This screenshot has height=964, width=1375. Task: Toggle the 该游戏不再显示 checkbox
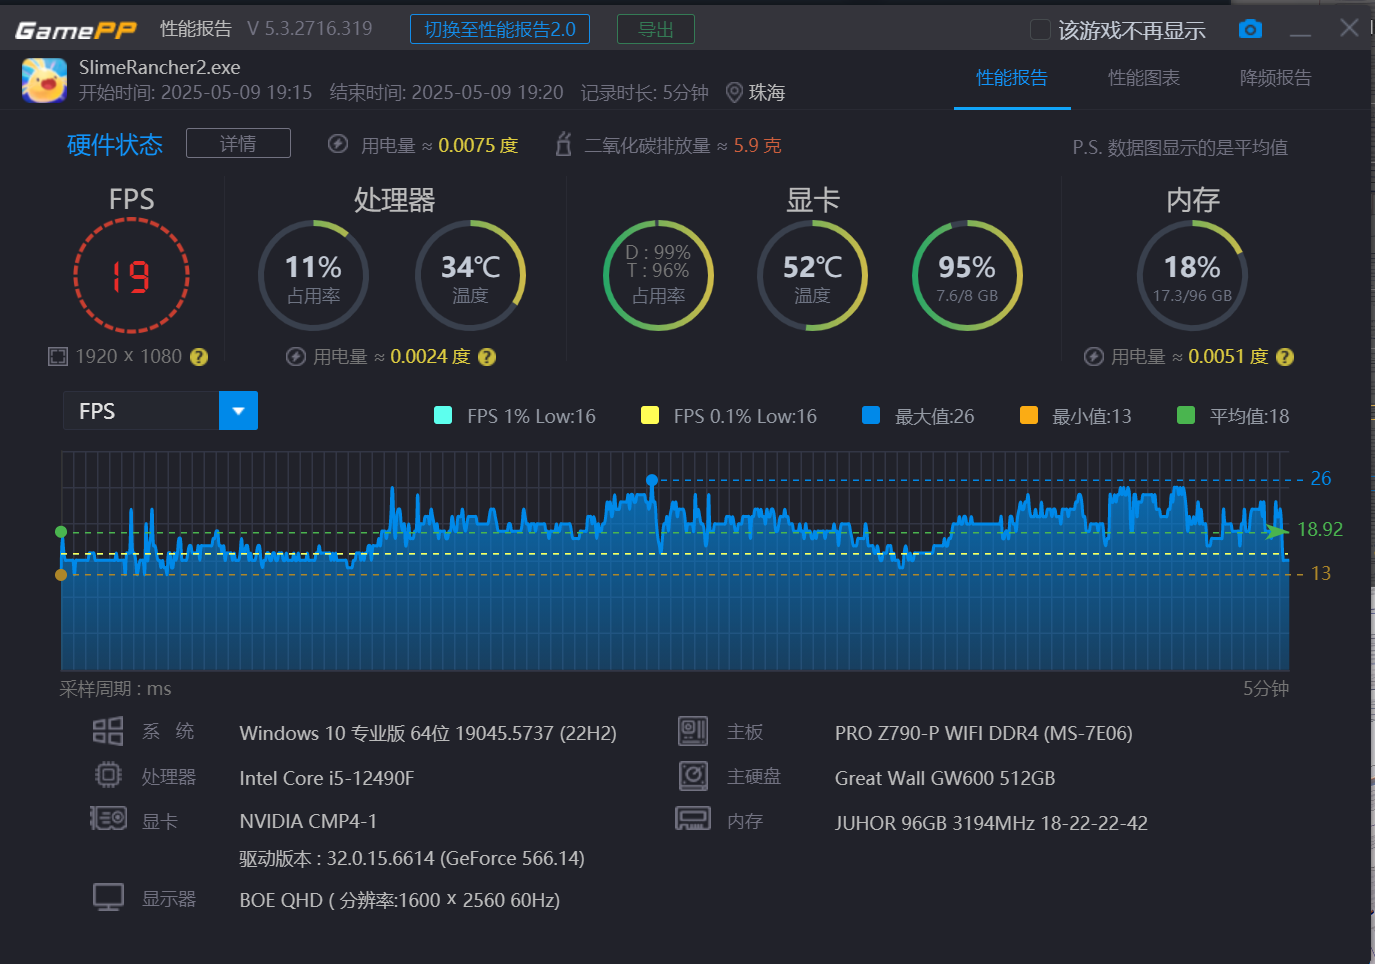click(1040, 30)
